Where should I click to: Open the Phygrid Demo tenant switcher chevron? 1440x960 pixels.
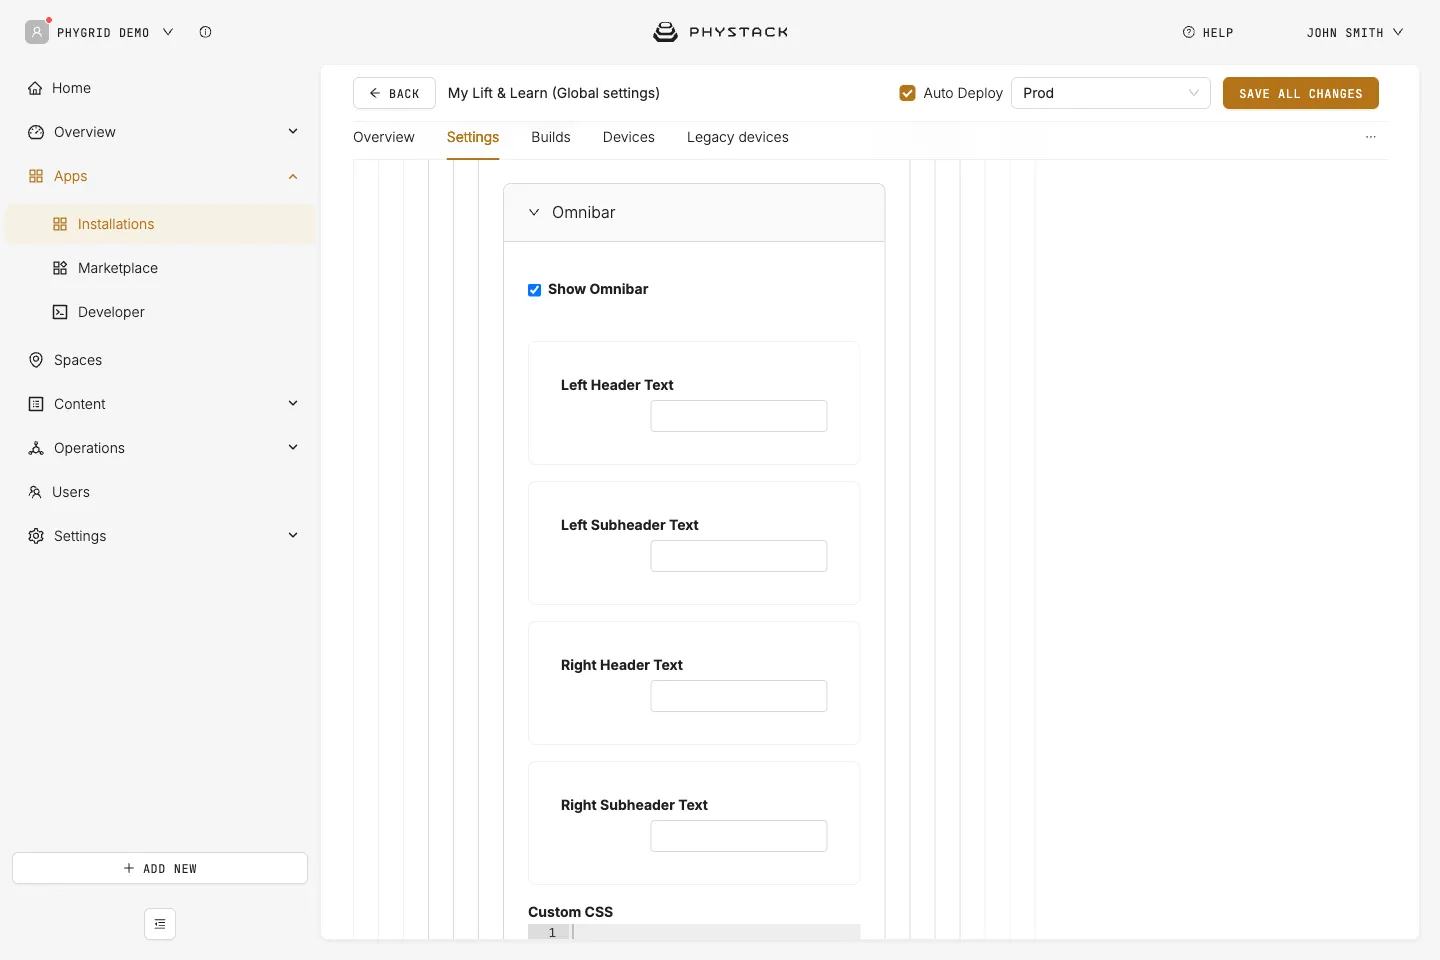coord(168,32)
